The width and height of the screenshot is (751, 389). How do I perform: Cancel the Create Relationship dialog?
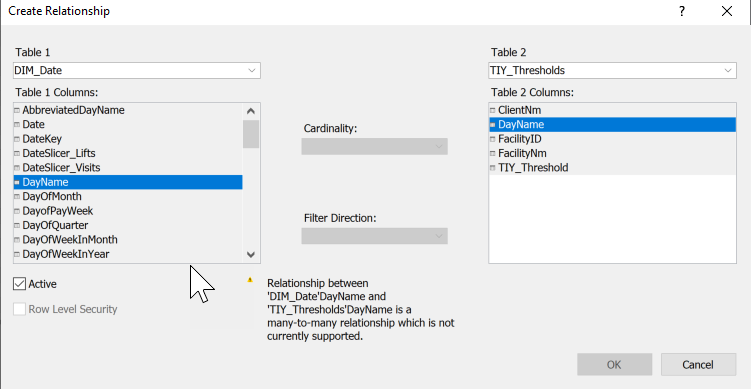point(698,365)
